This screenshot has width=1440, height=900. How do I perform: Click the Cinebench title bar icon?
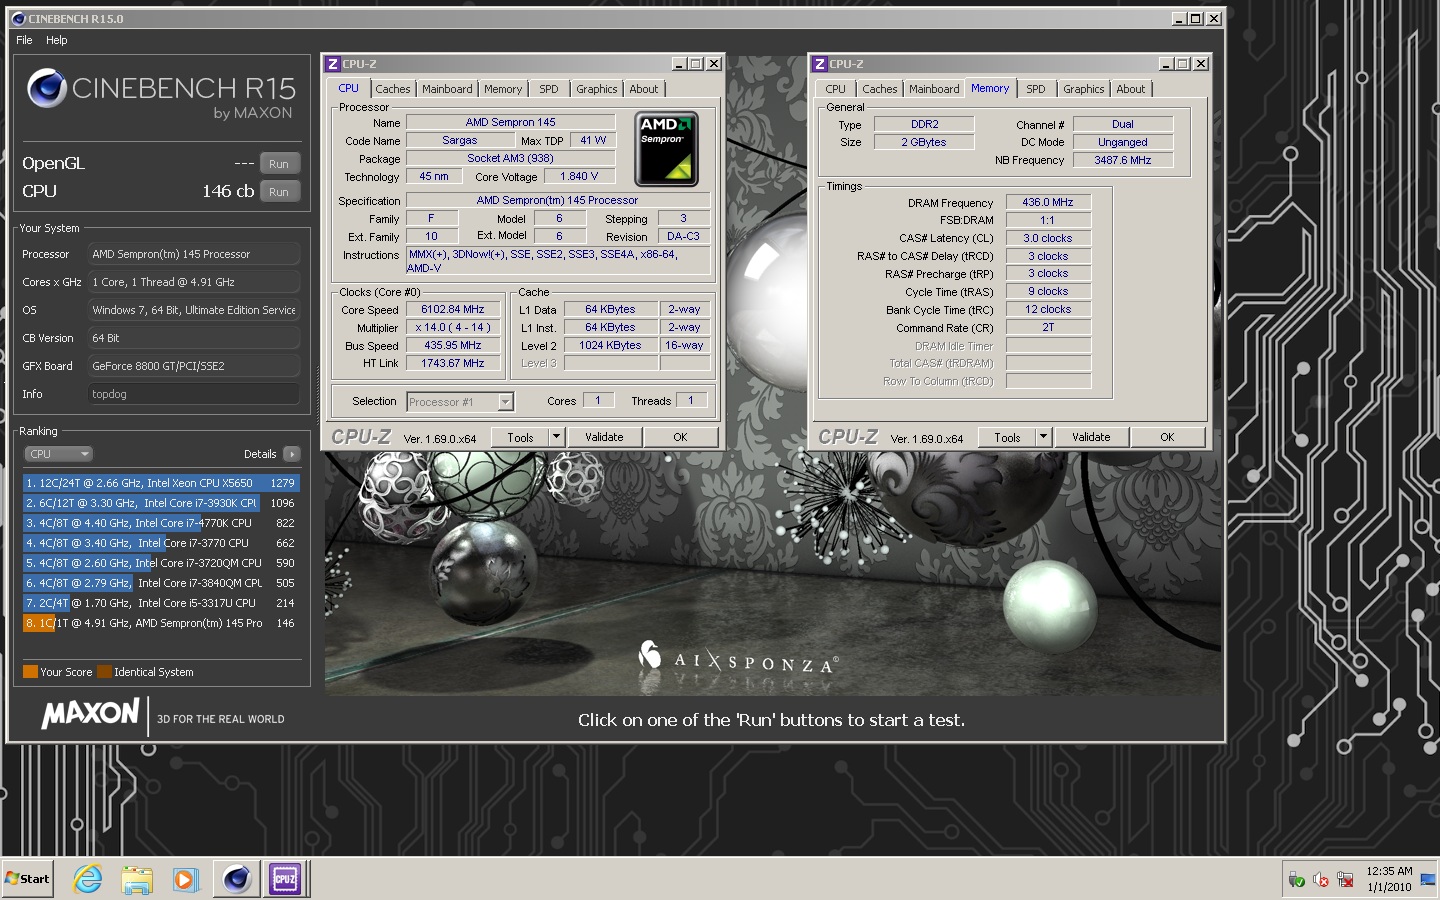(x=18, y=18)
